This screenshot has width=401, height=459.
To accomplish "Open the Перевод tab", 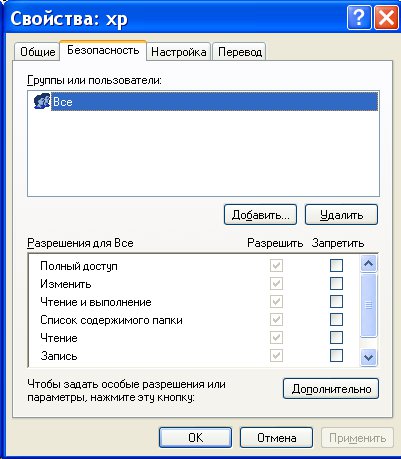I will [239, 52].
